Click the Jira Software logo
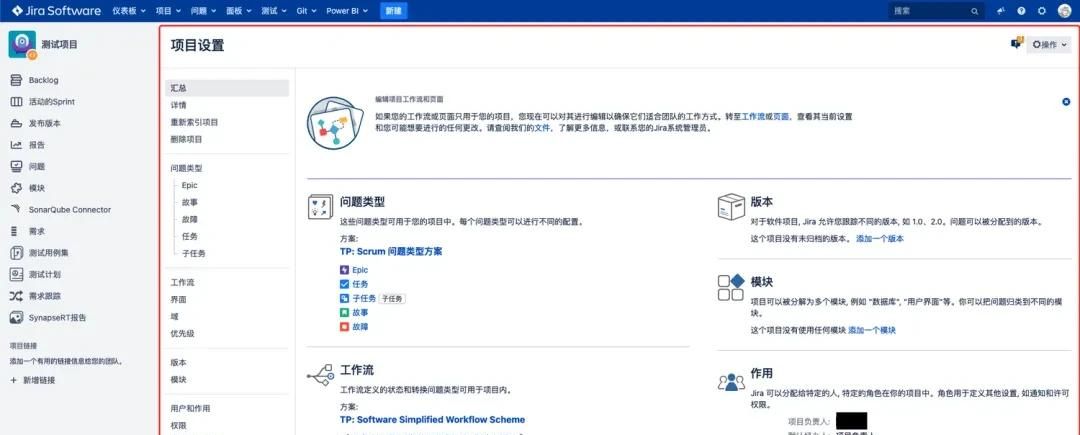 (56, 11)
